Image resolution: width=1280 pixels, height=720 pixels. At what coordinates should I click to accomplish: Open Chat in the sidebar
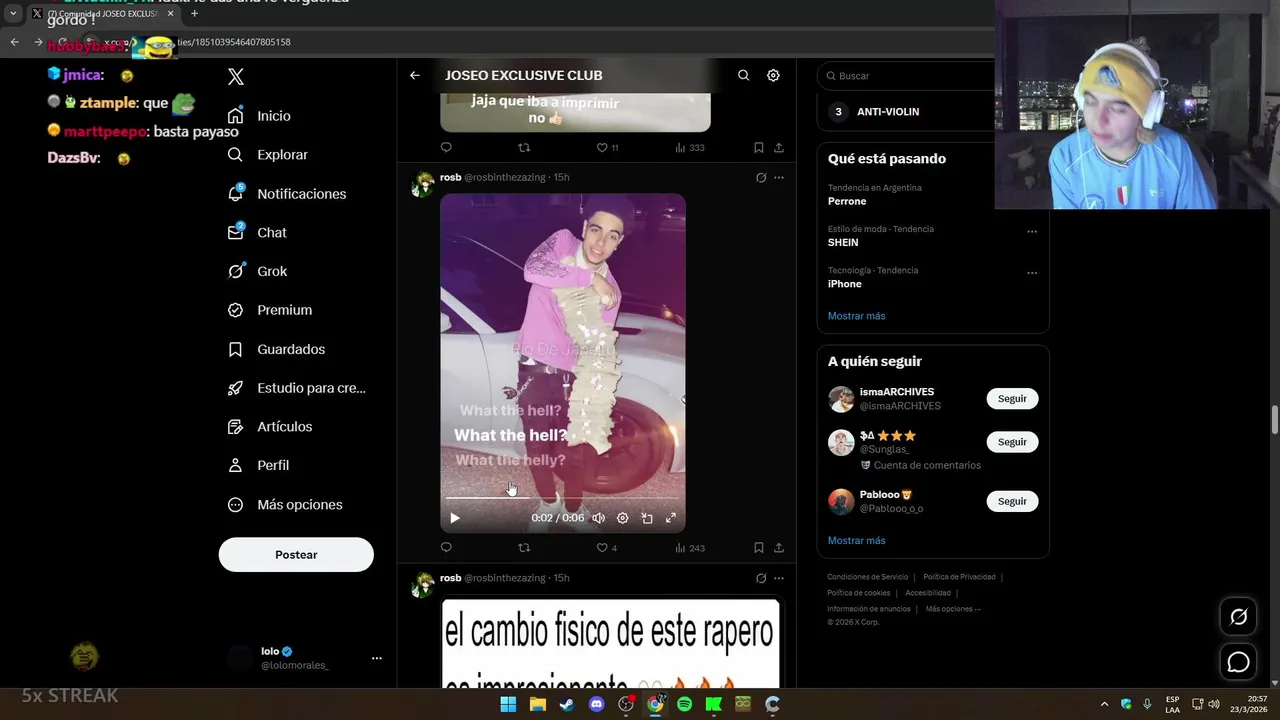[x=258, y=232]
